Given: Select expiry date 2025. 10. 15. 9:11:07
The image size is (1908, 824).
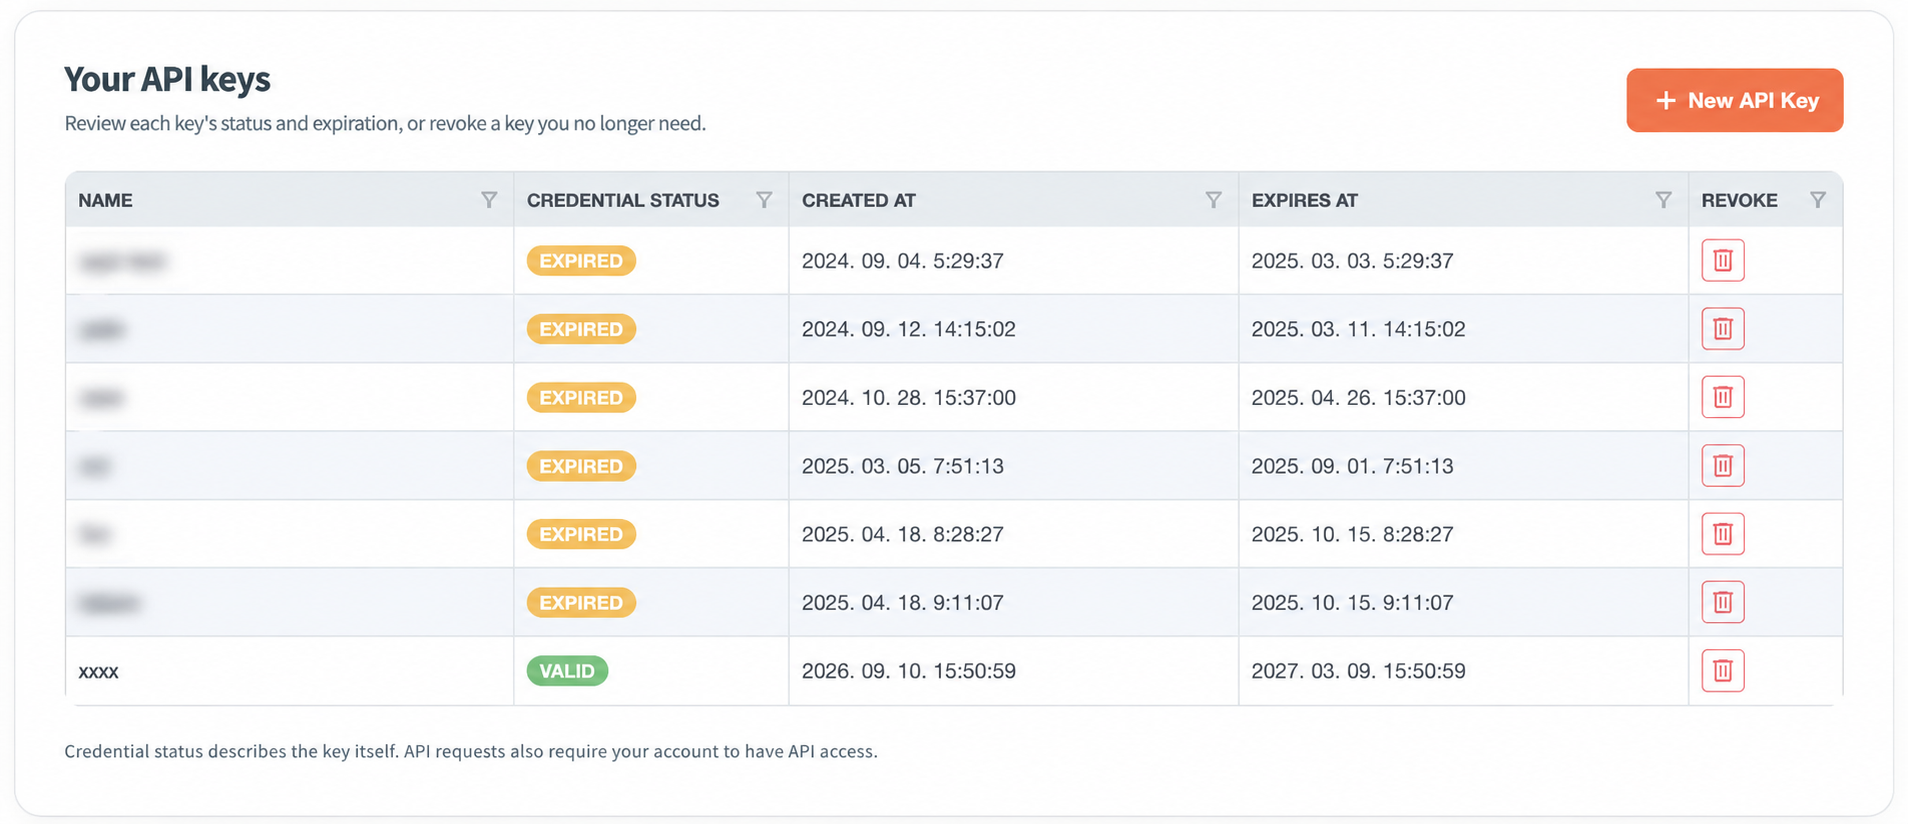Looking at the screenshot, I should (x=1352, y=603).
